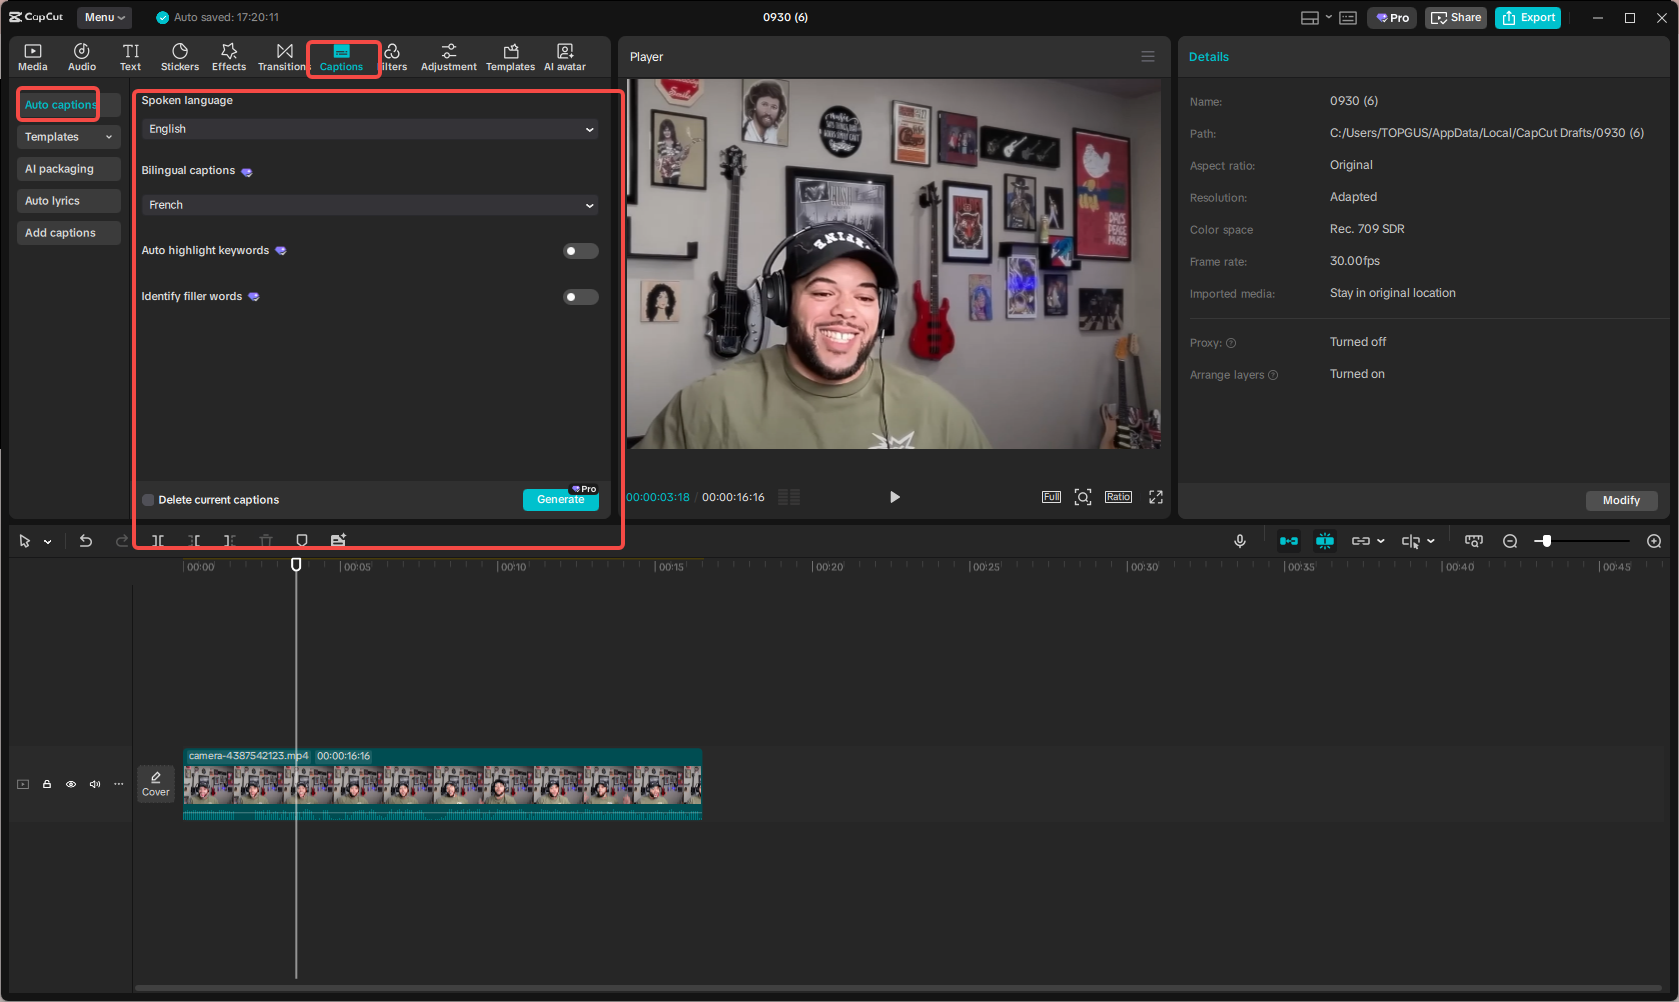Open the Stickers panel
Viewport: 1679px width, 1002px height.
pos(179,56)
